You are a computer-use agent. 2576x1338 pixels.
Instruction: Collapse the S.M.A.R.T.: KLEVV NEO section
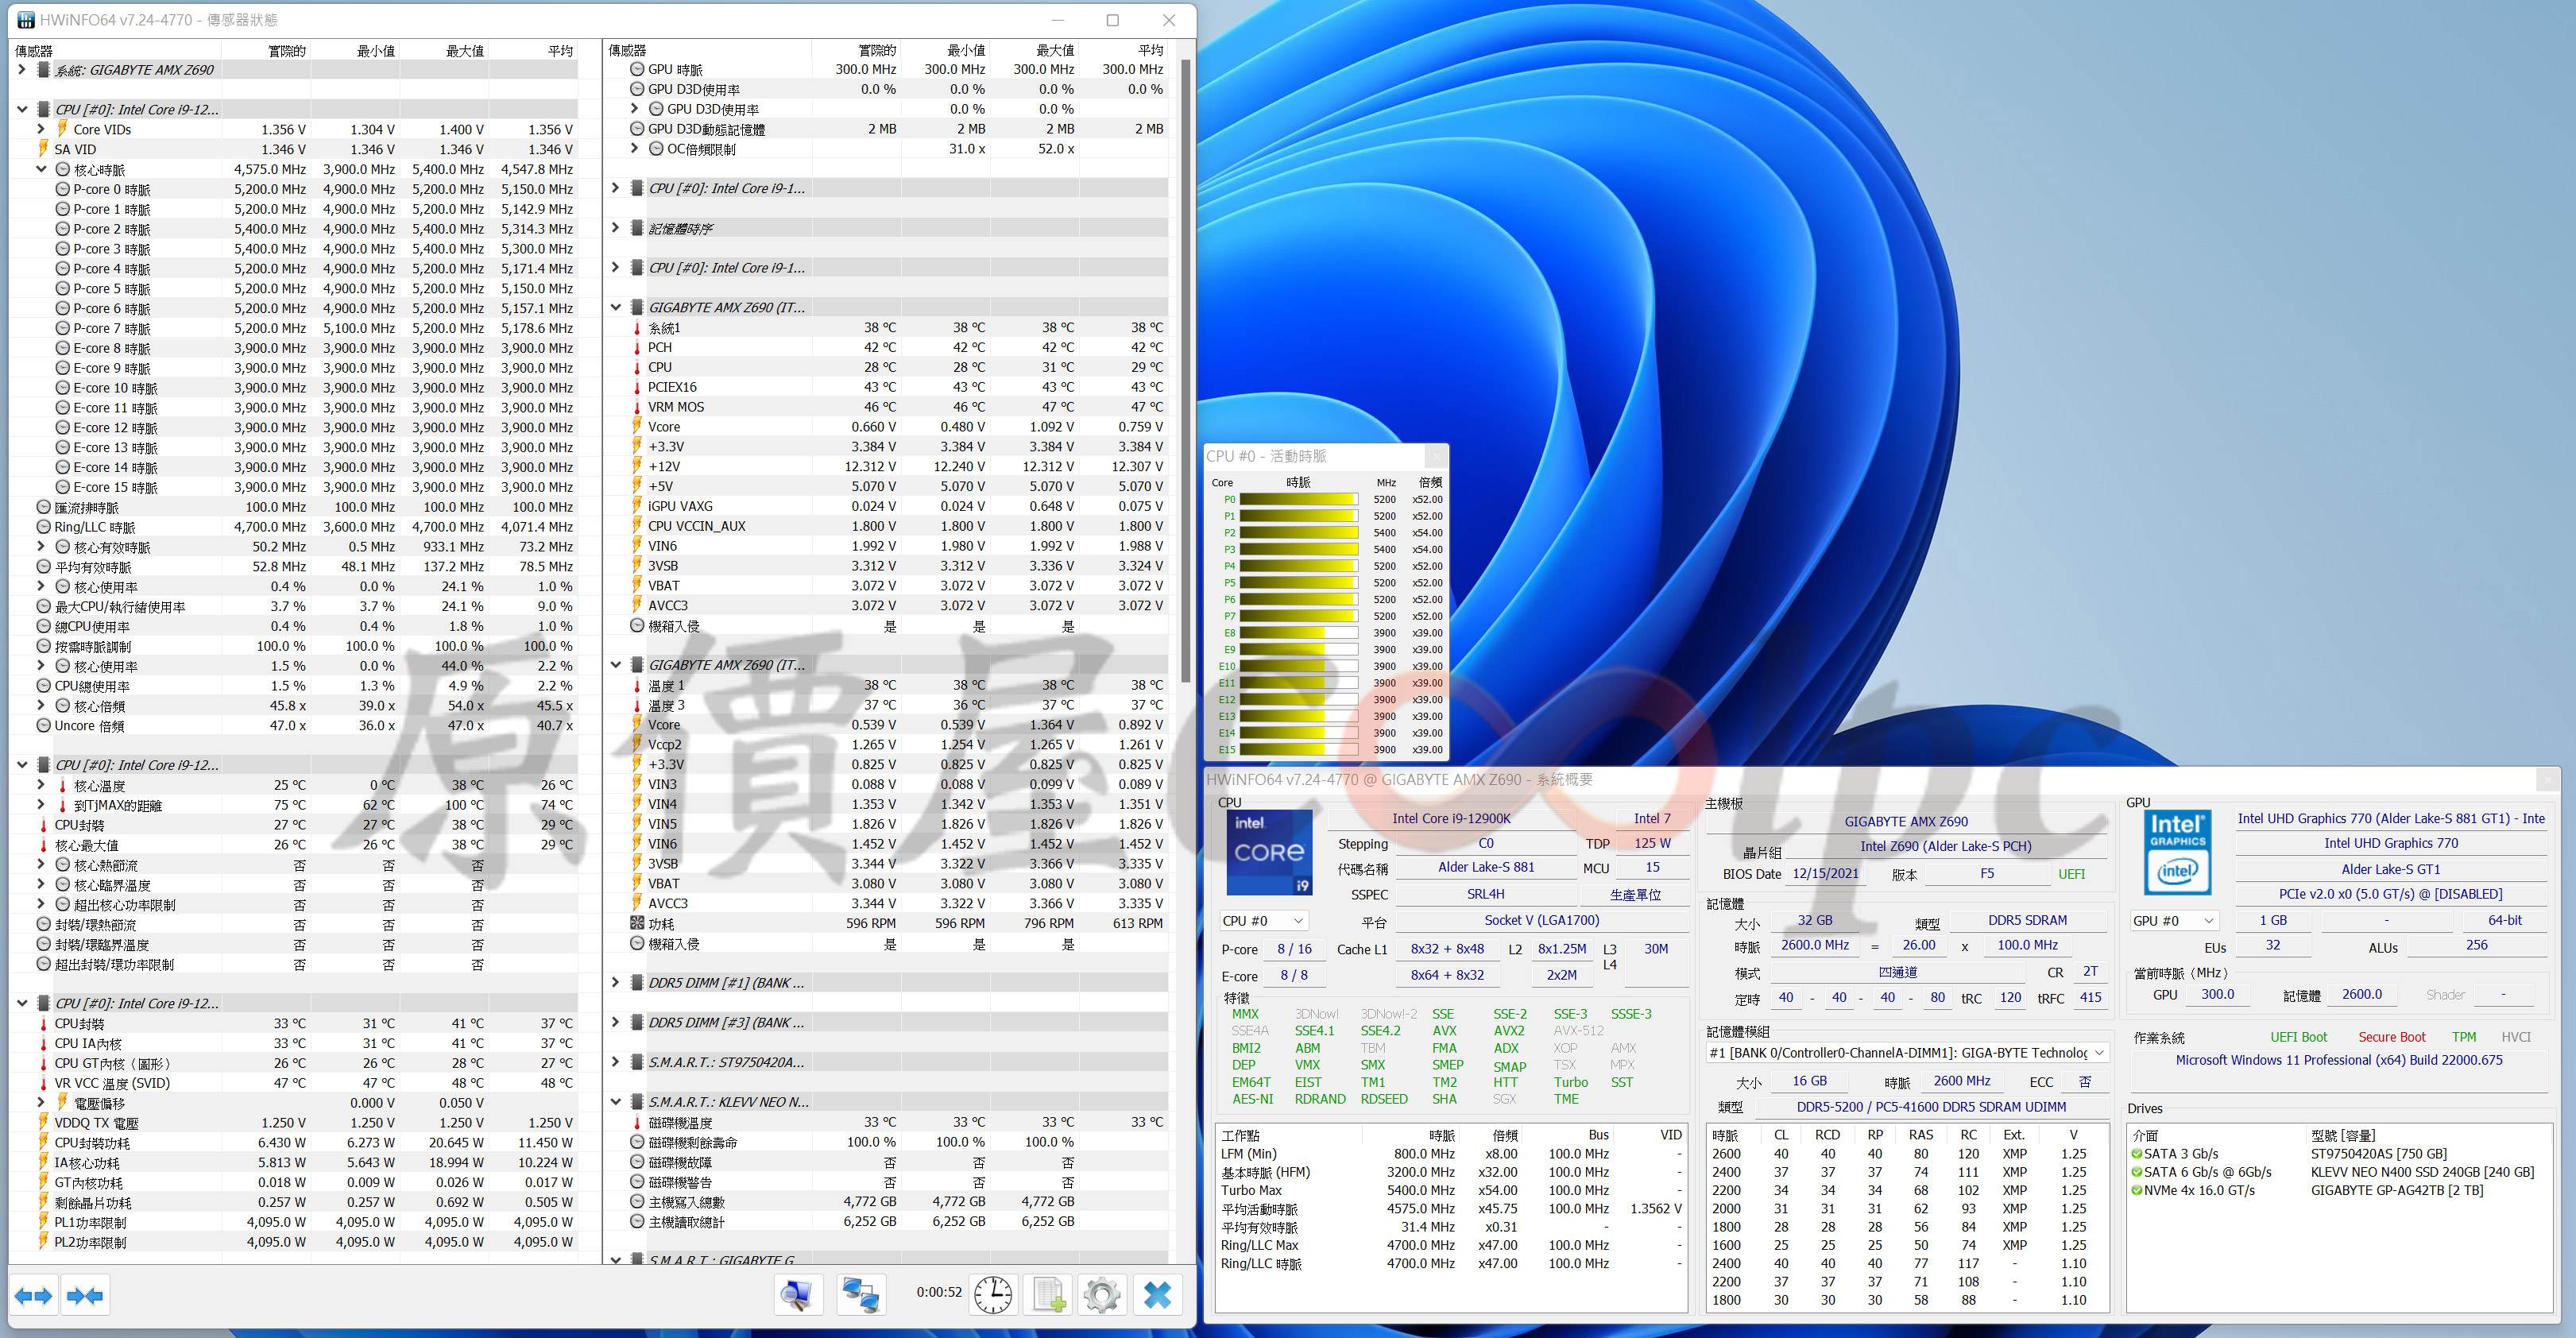616,1102
